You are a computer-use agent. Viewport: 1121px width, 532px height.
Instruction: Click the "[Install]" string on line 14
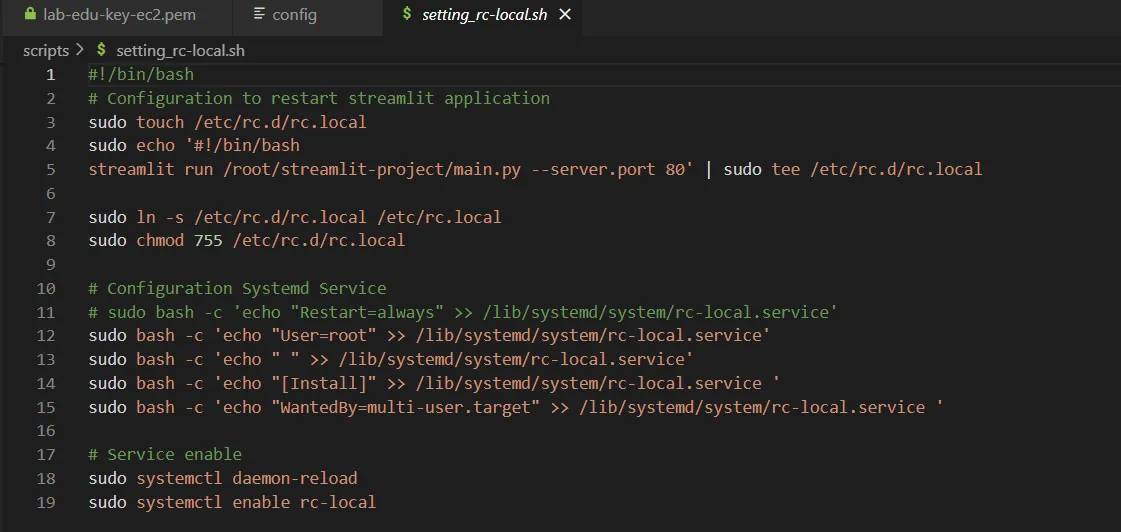324,384
